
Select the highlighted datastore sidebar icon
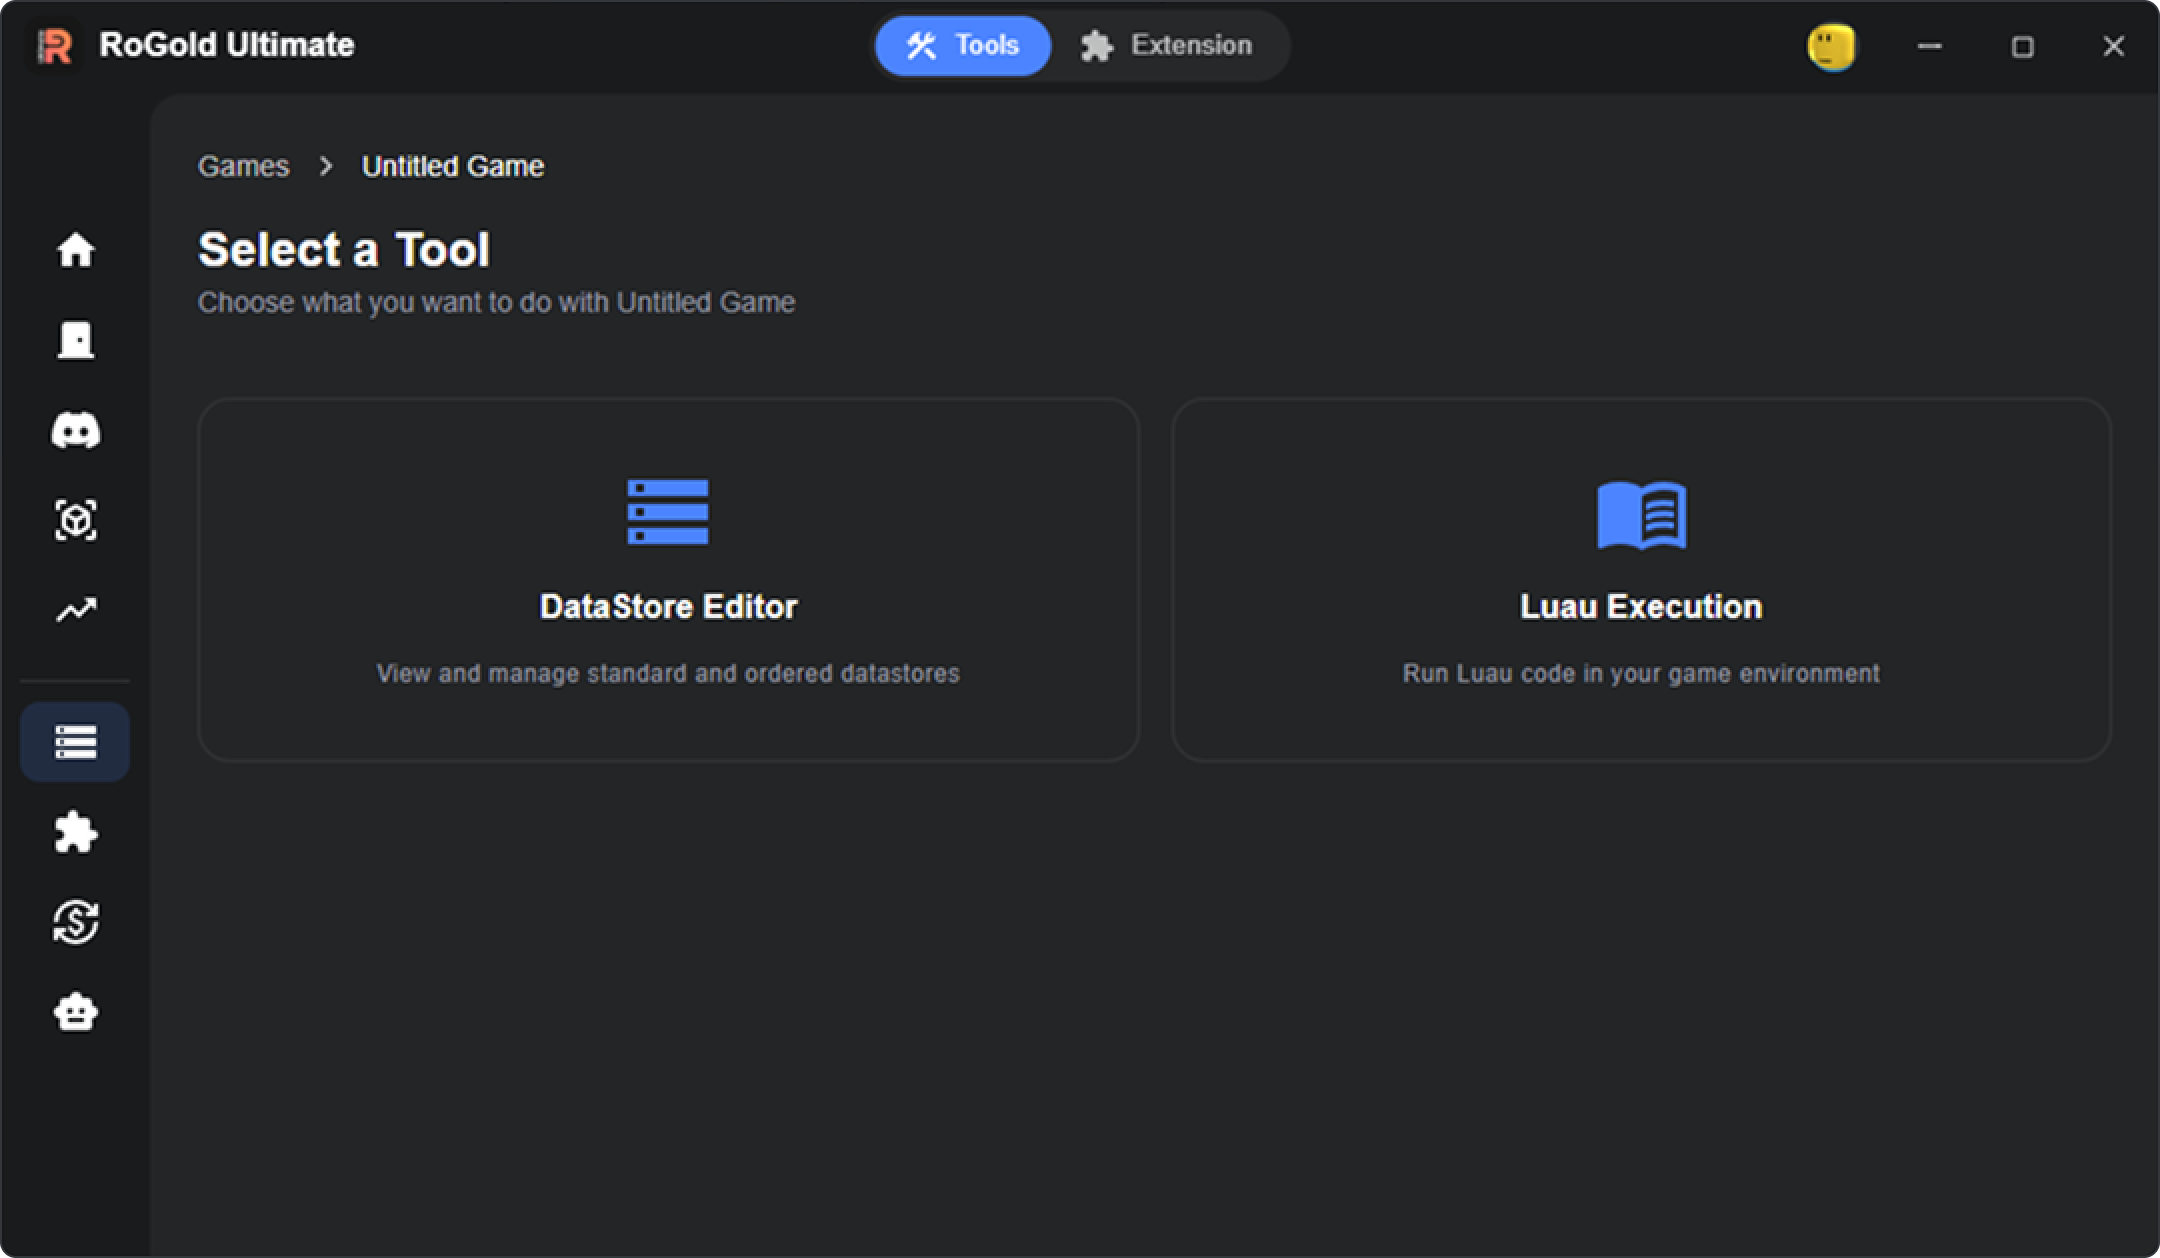point(75,742)
